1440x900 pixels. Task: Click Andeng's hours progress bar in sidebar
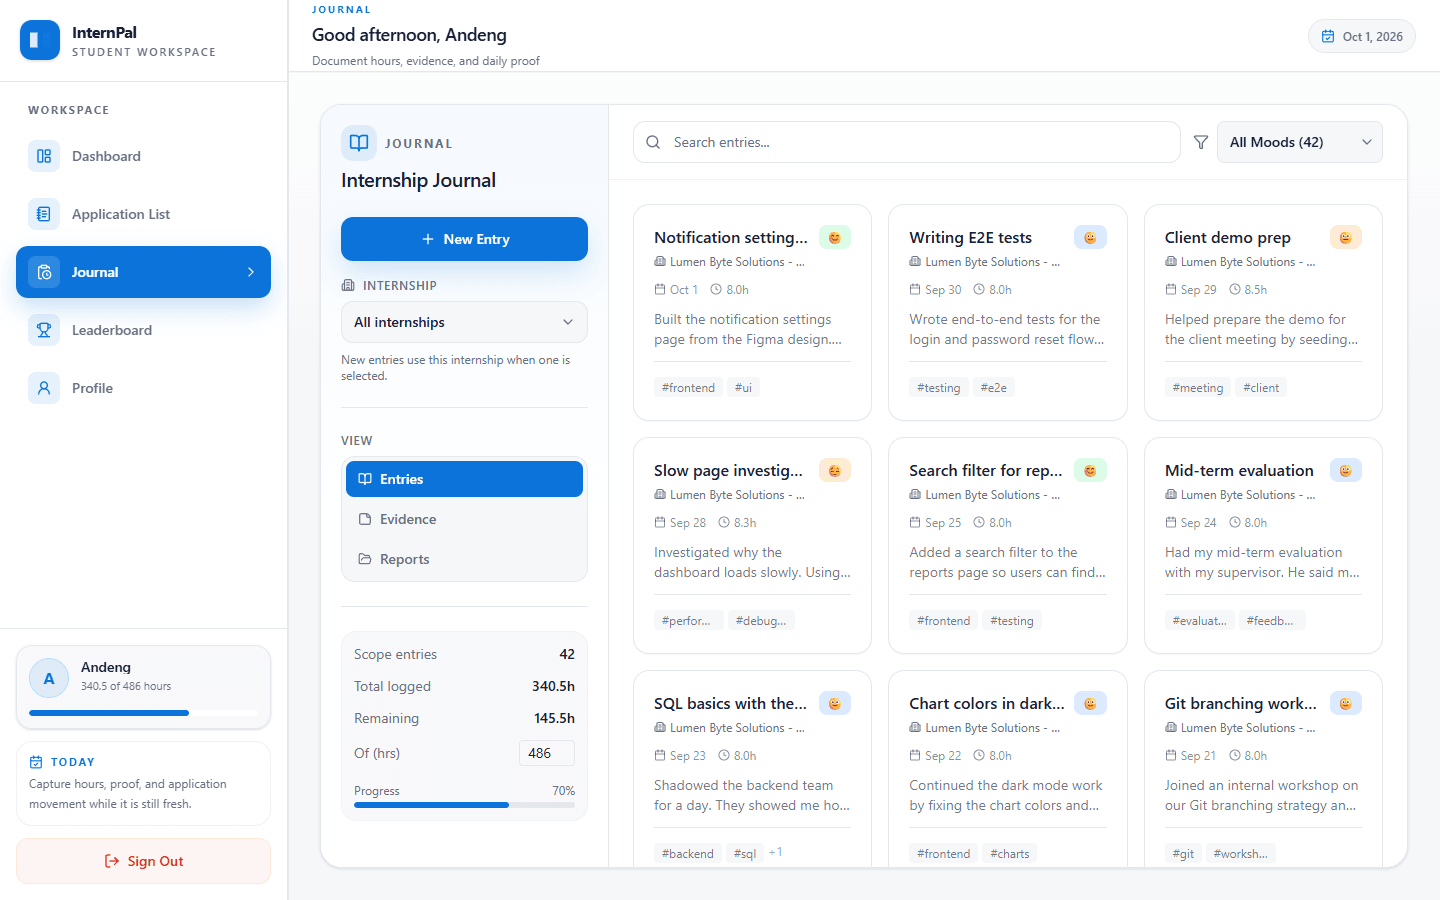143,713
